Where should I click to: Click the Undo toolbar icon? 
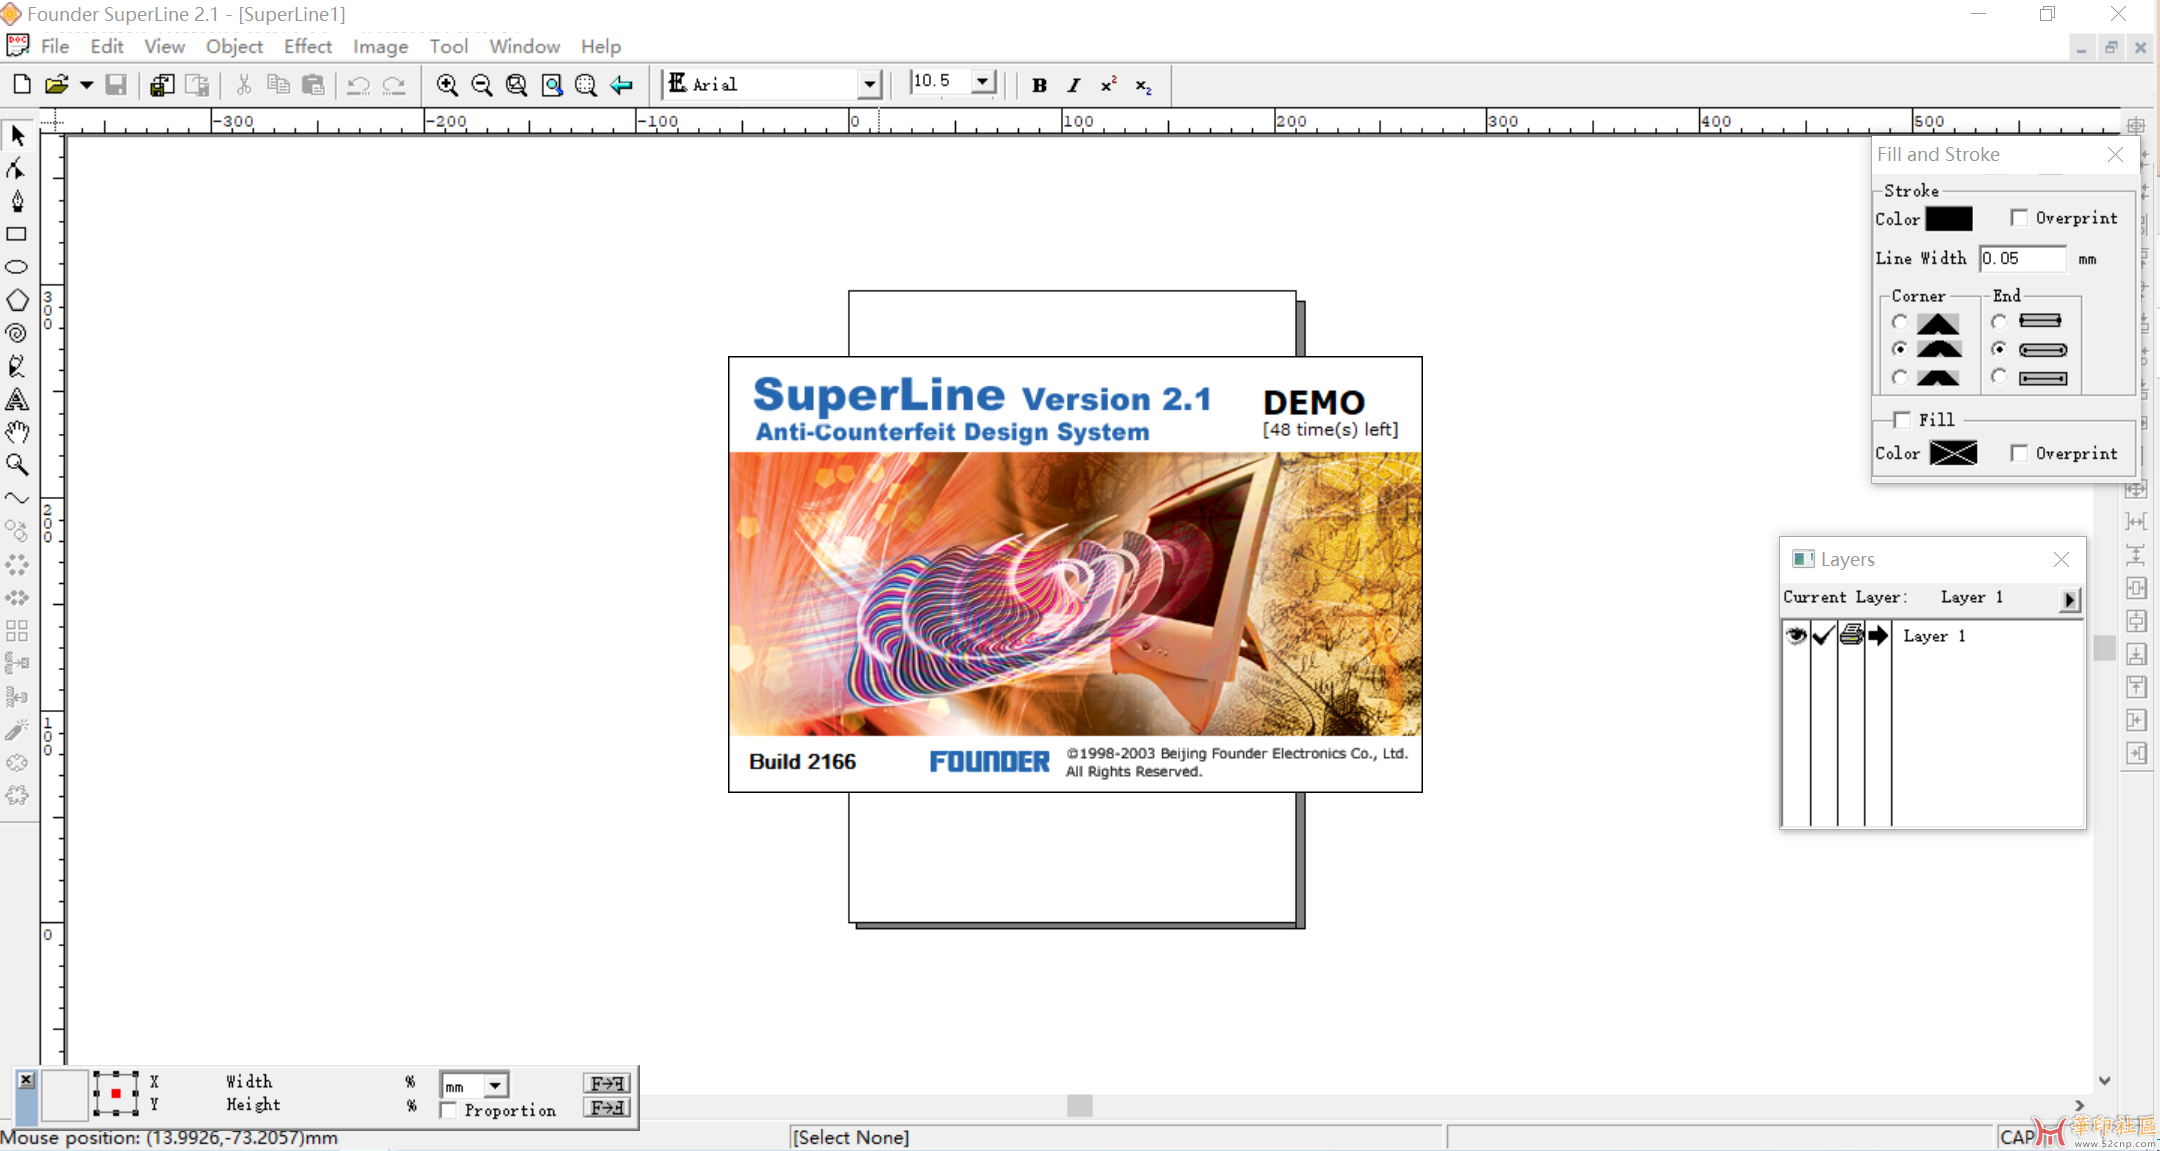[x=358, y=85]
